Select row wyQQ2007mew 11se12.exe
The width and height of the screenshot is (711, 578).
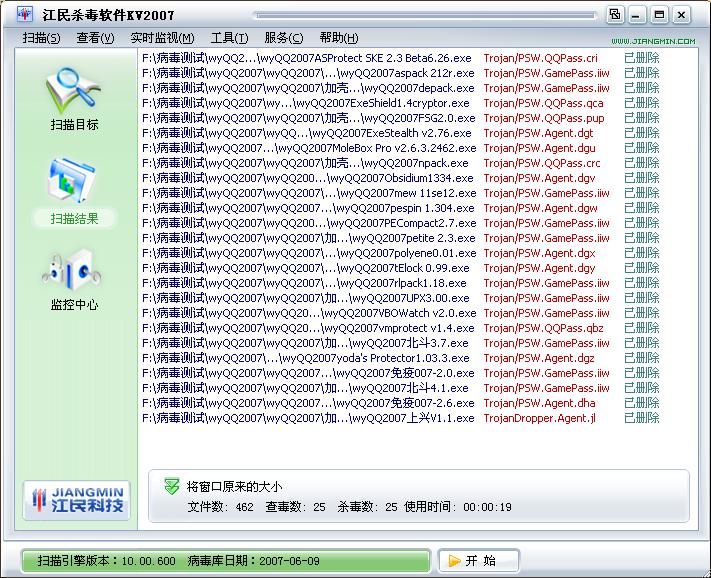(401, 193)
